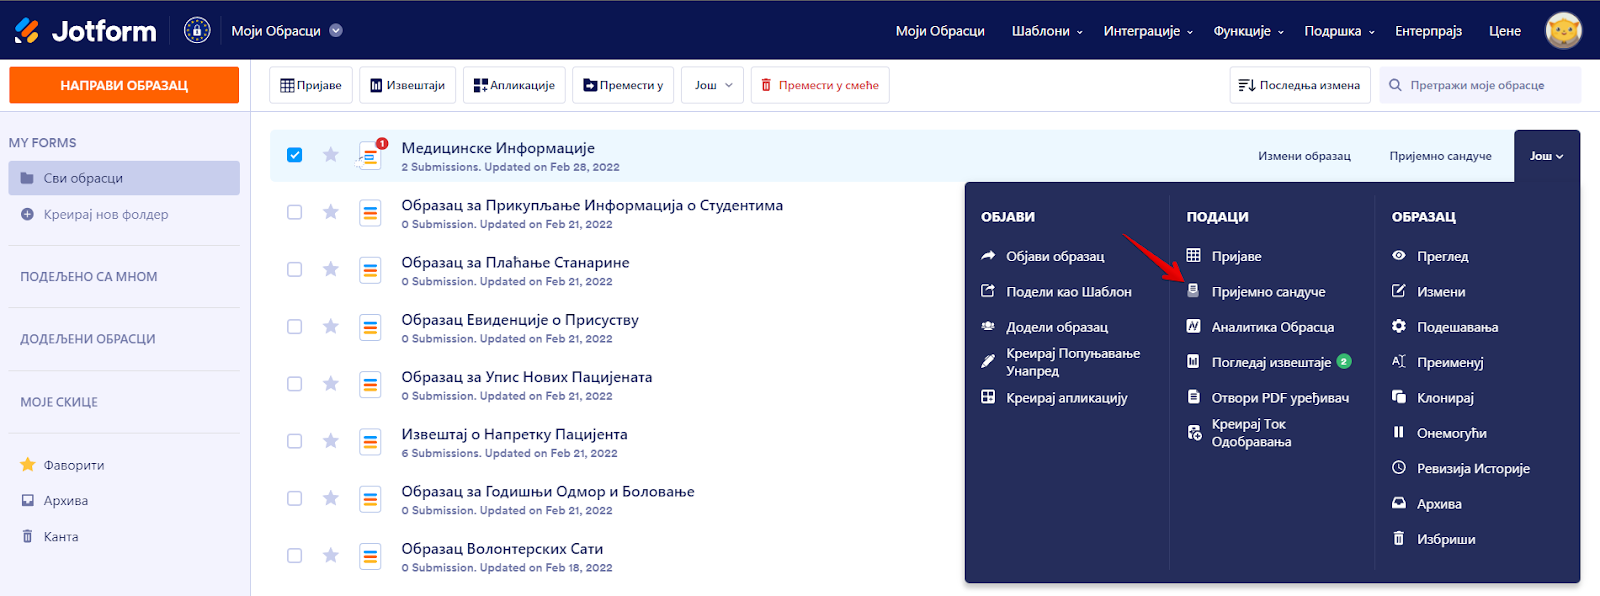Tick Образац за Упис Нових Пацијената checkbox
1600x596 pixels.
pyautogui.click(x=294, y=384)
